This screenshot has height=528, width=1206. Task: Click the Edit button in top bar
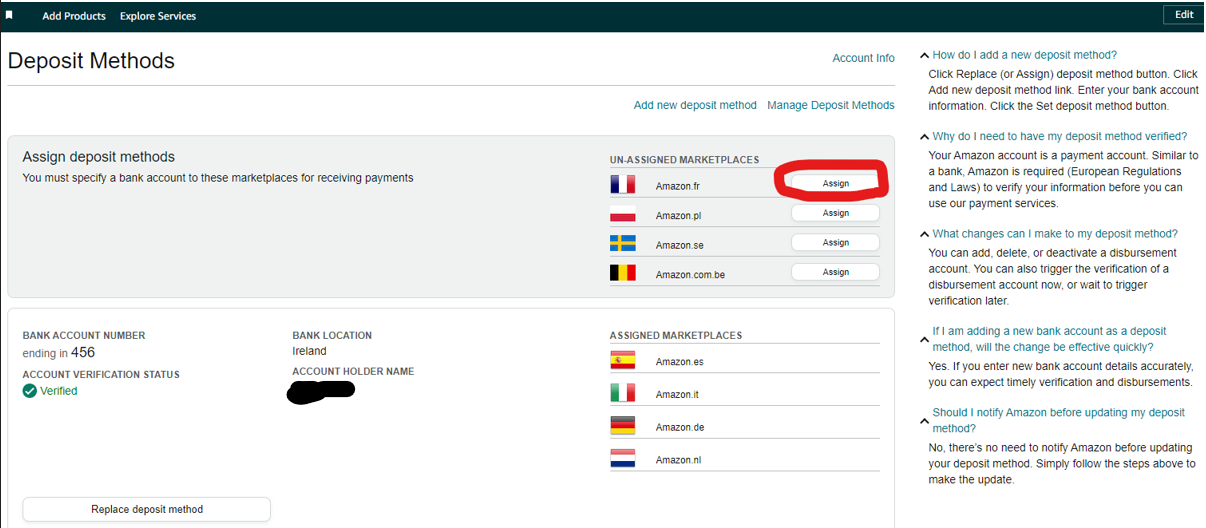click(1184, 15)
